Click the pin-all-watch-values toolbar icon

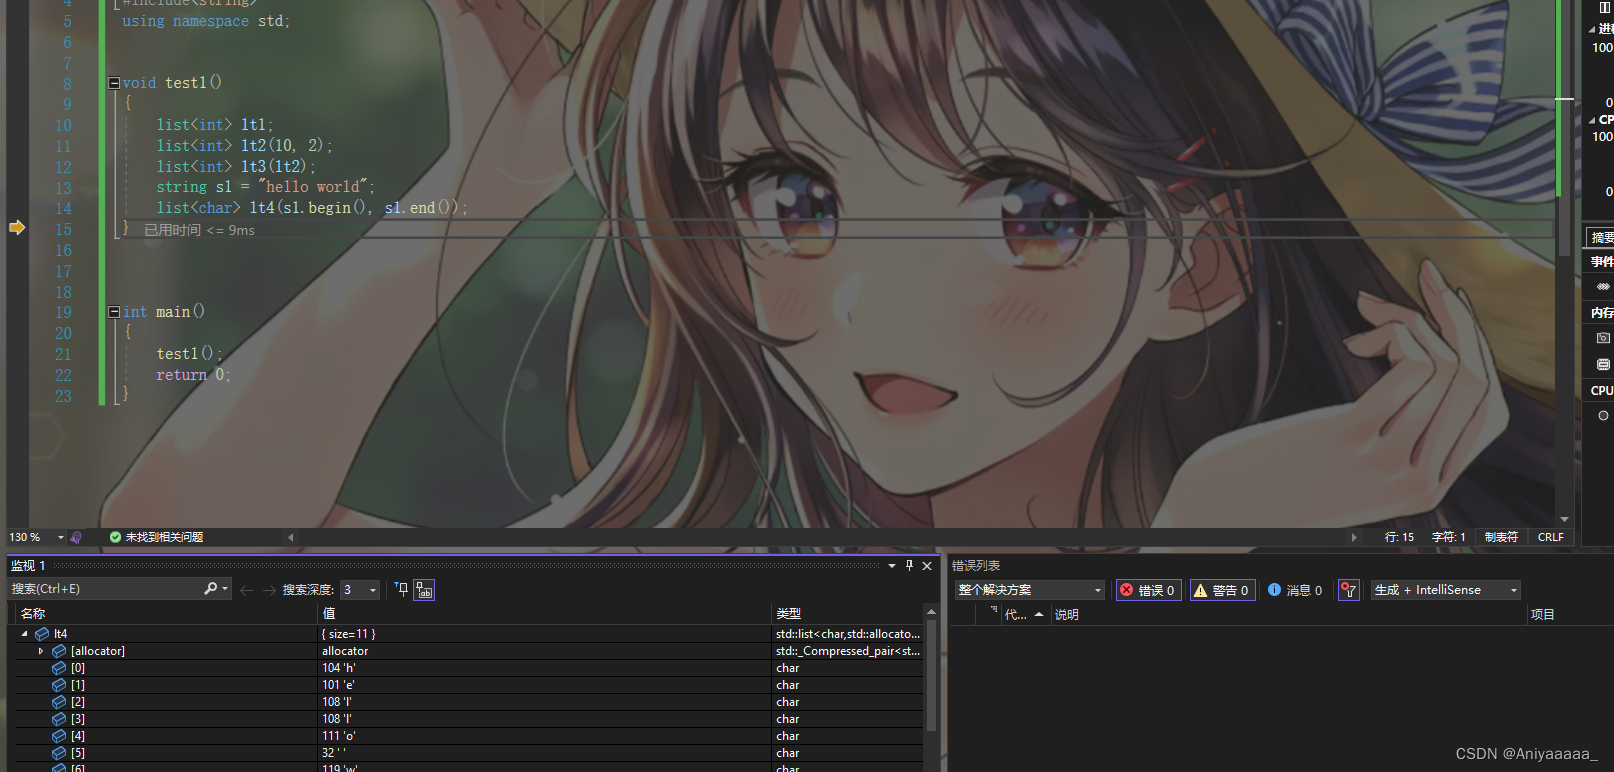[402, 590]
